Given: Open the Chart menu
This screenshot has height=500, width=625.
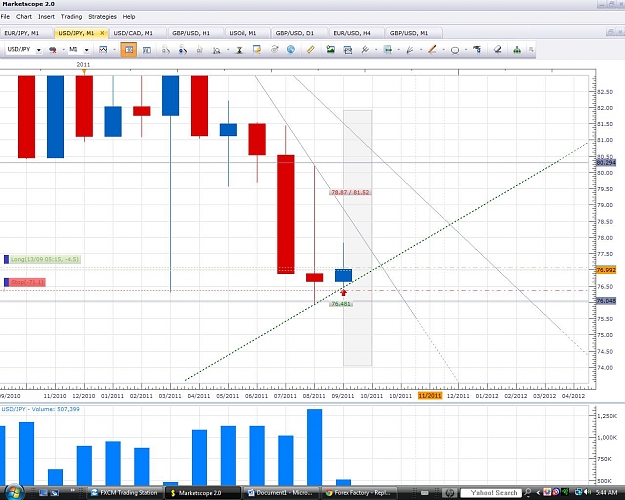Looking at the screenshot, I should [24, 17].
